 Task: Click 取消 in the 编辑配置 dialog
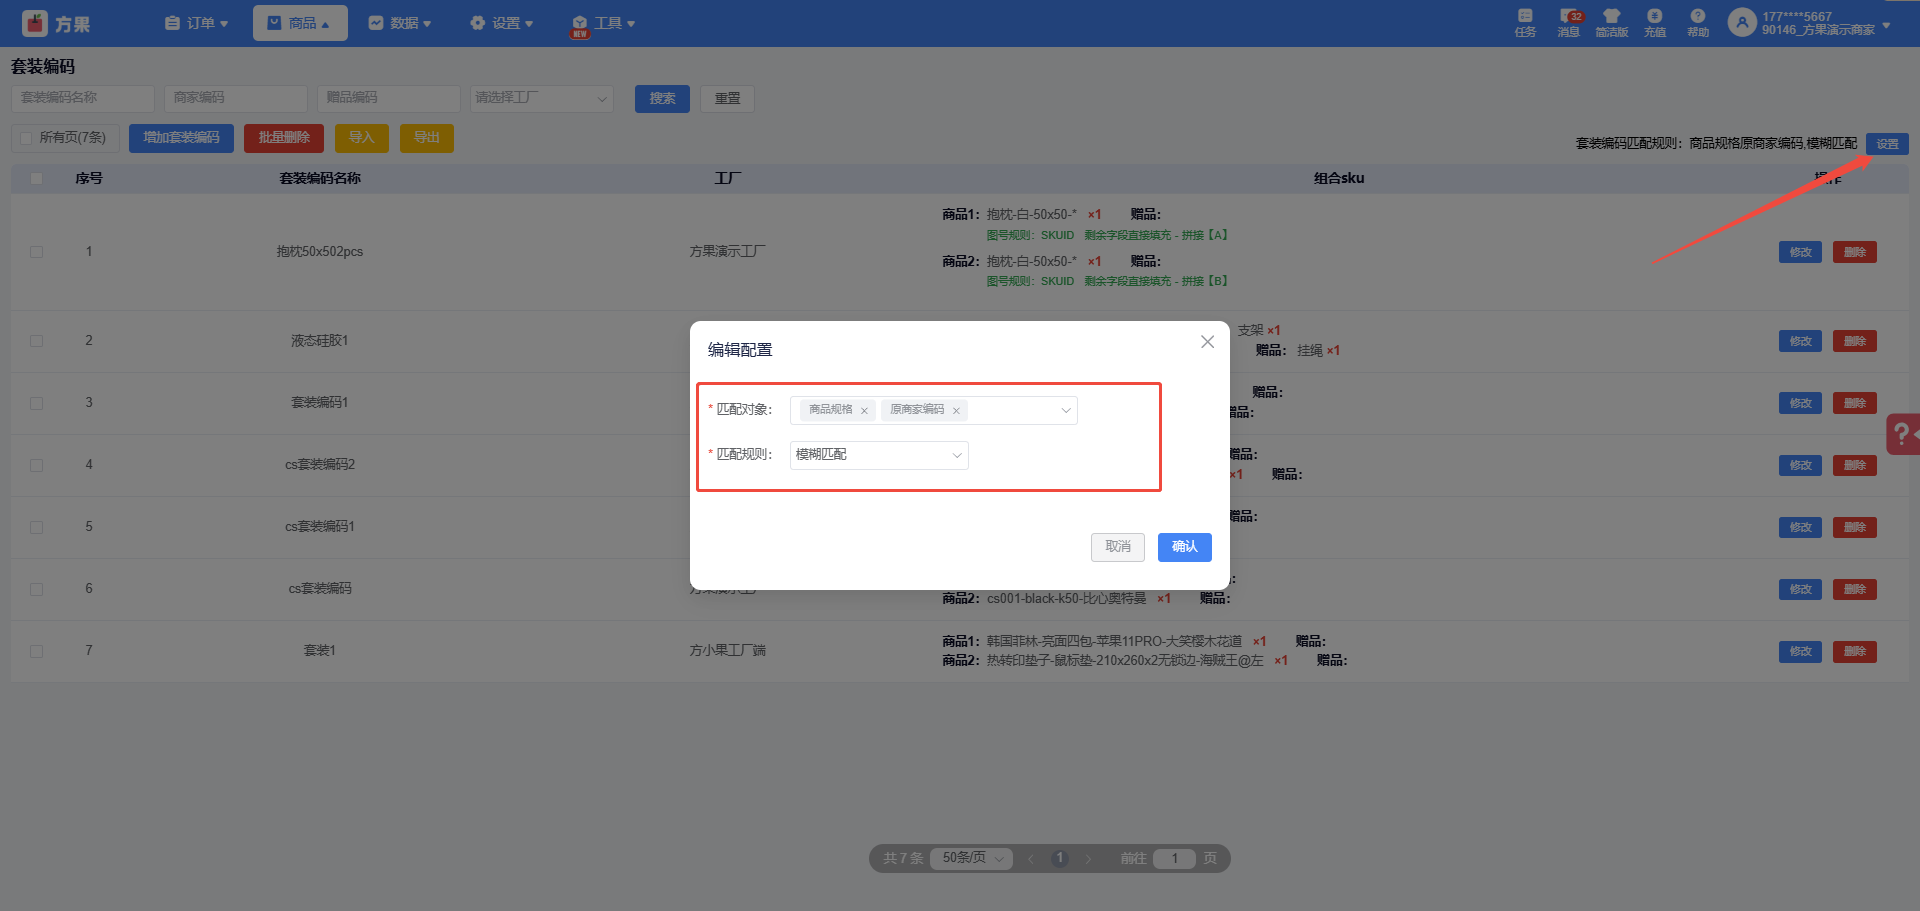(1118, 547)
